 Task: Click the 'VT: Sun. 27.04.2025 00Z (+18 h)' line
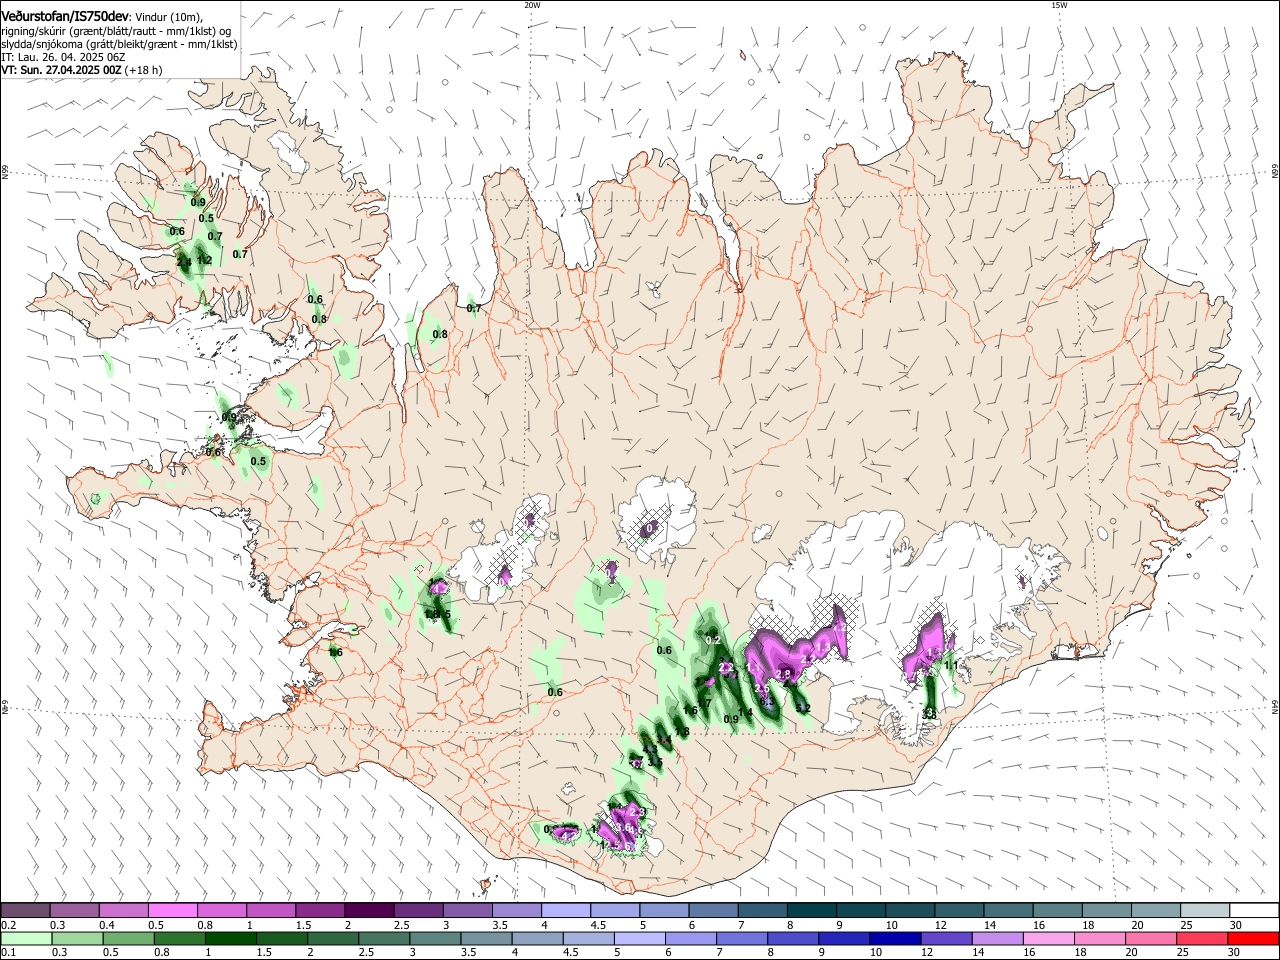[x=82, y=70]
